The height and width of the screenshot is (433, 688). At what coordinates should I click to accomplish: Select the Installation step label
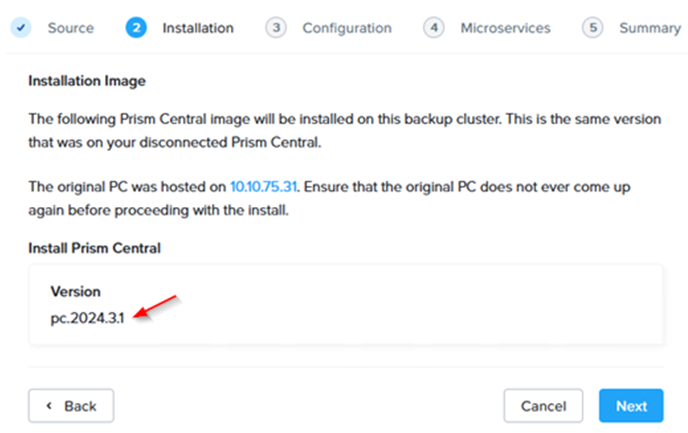[198, 28]
